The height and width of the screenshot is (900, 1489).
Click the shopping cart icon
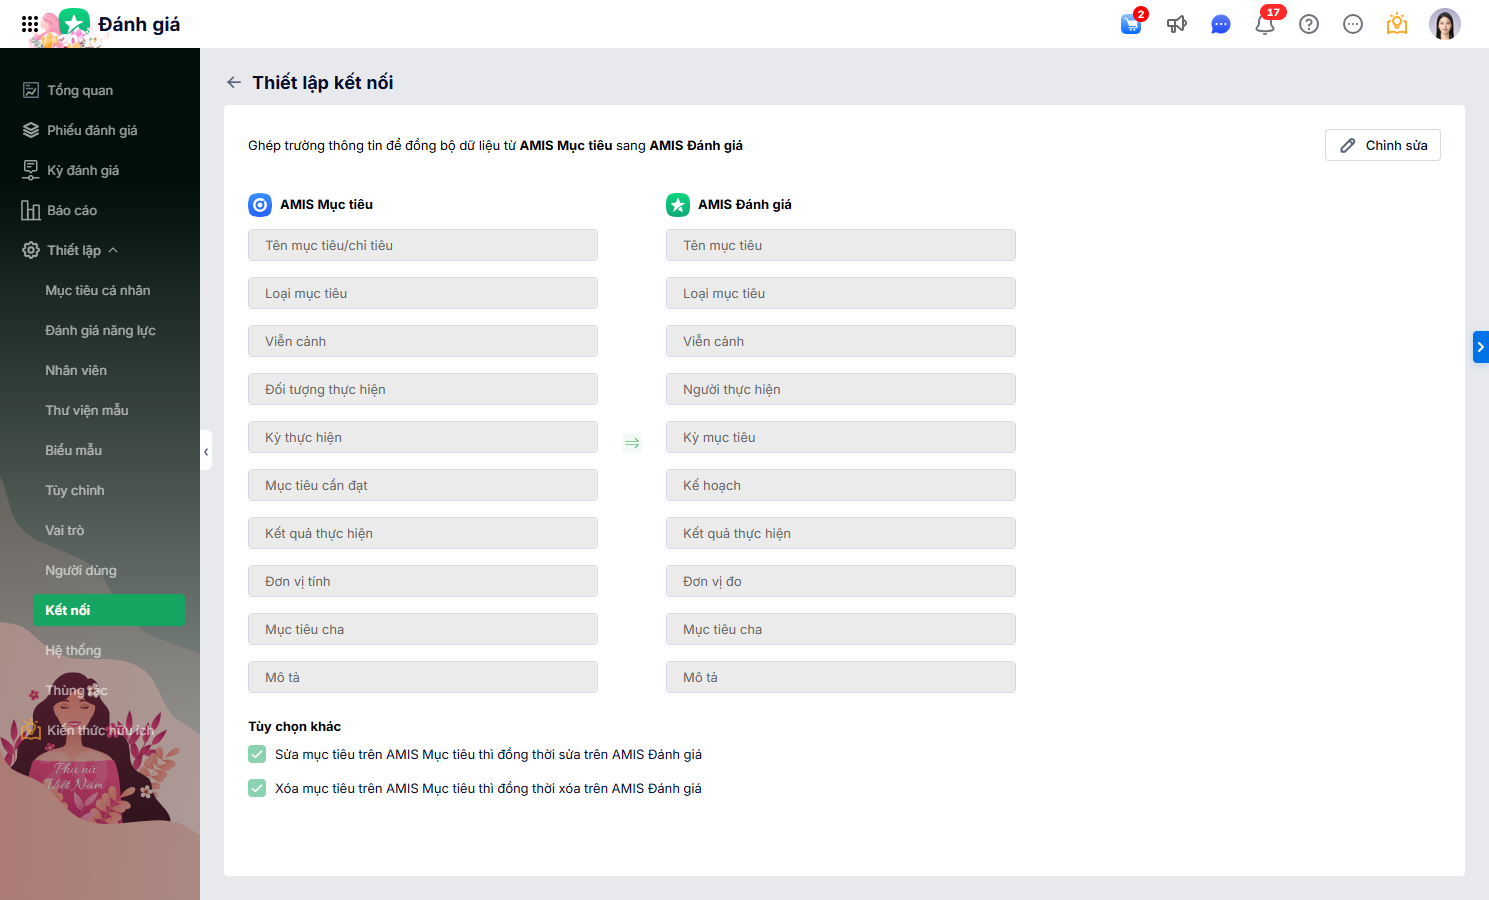(x=1131, y=24)
